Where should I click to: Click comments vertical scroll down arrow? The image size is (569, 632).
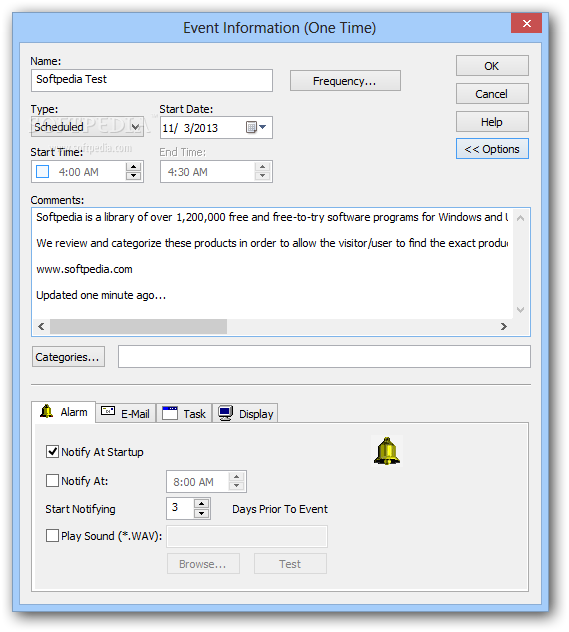coord(520,310)
